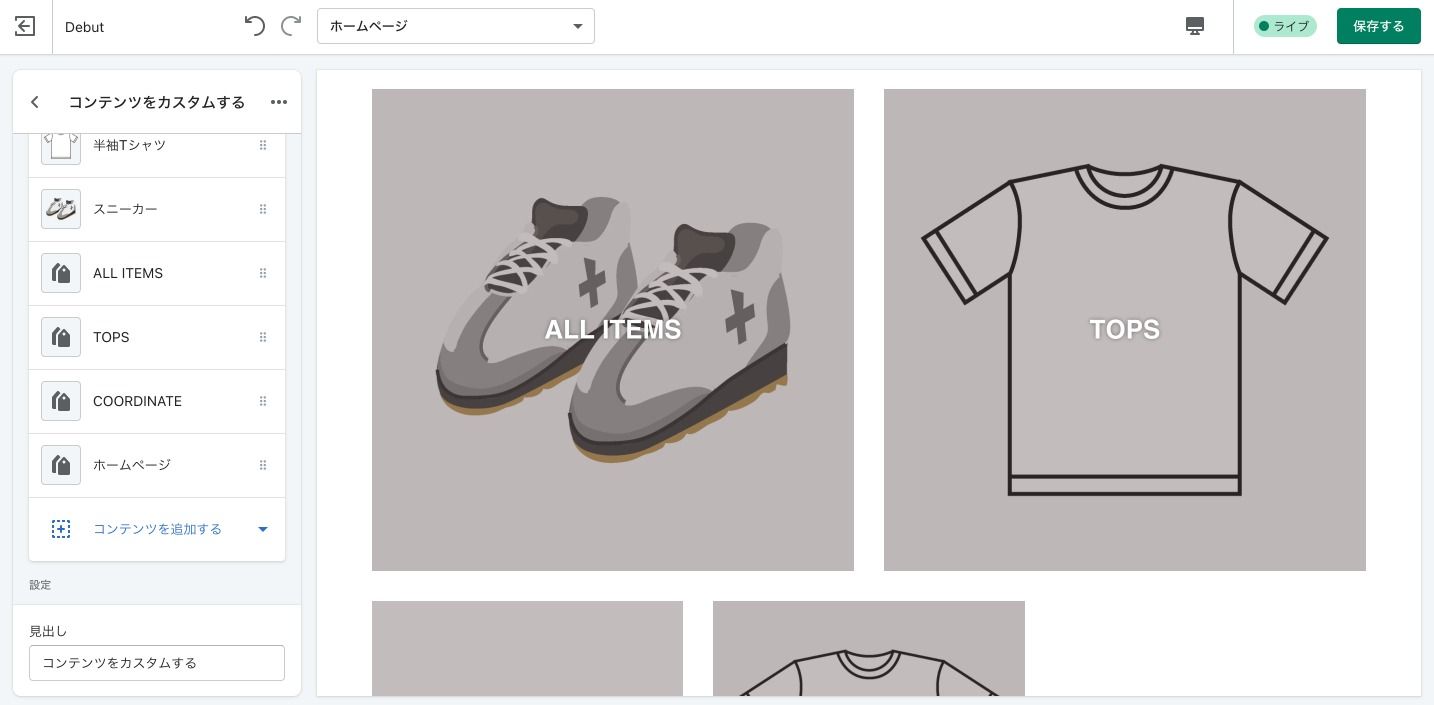Click the ALL ITEMS sneaker collection tile
The width and height of the screenshot is (1434, 705).
(x=613, y=330)
